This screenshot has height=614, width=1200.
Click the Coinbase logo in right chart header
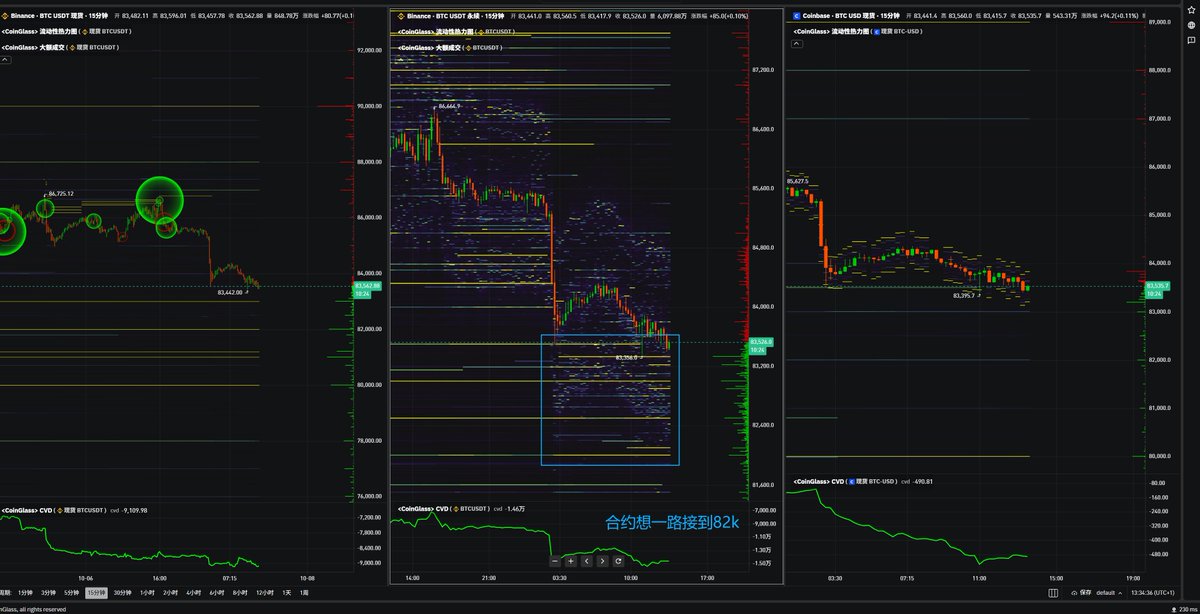[x=796, y=16]
